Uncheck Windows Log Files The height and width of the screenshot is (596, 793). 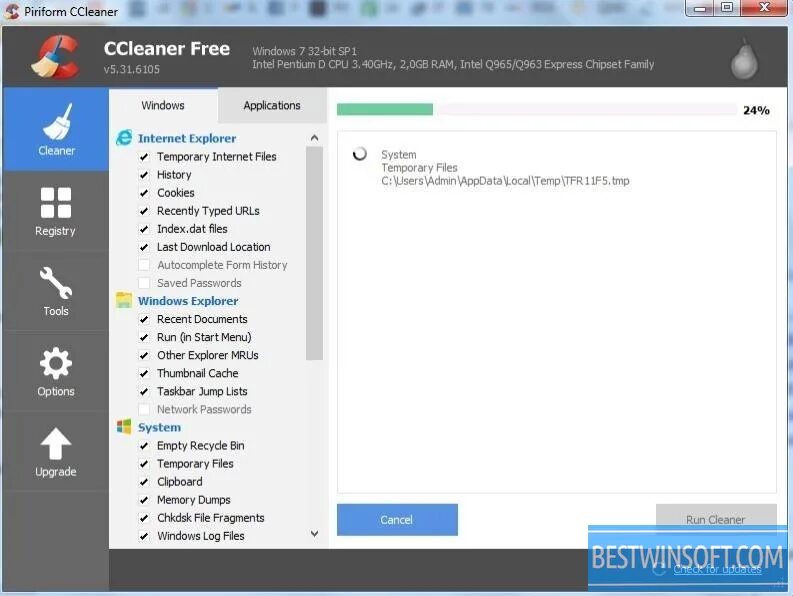[x=144, y=536]
